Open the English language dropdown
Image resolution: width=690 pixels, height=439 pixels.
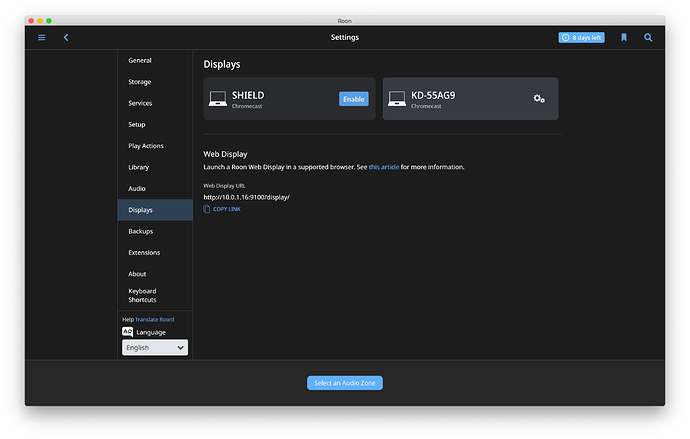tap(155, 348)
